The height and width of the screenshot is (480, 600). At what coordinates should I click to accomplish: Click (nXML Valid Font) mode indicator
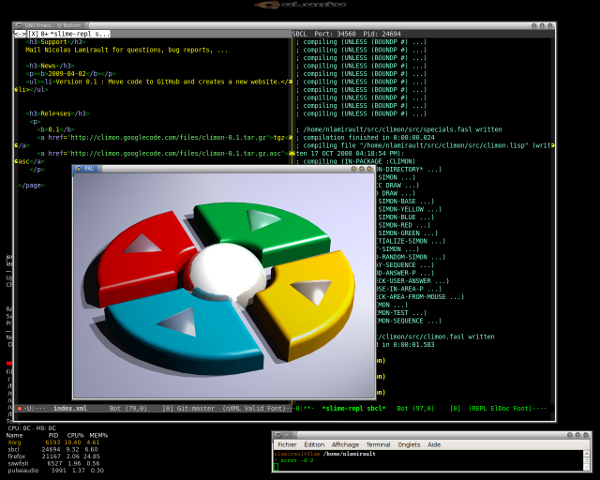254,408
